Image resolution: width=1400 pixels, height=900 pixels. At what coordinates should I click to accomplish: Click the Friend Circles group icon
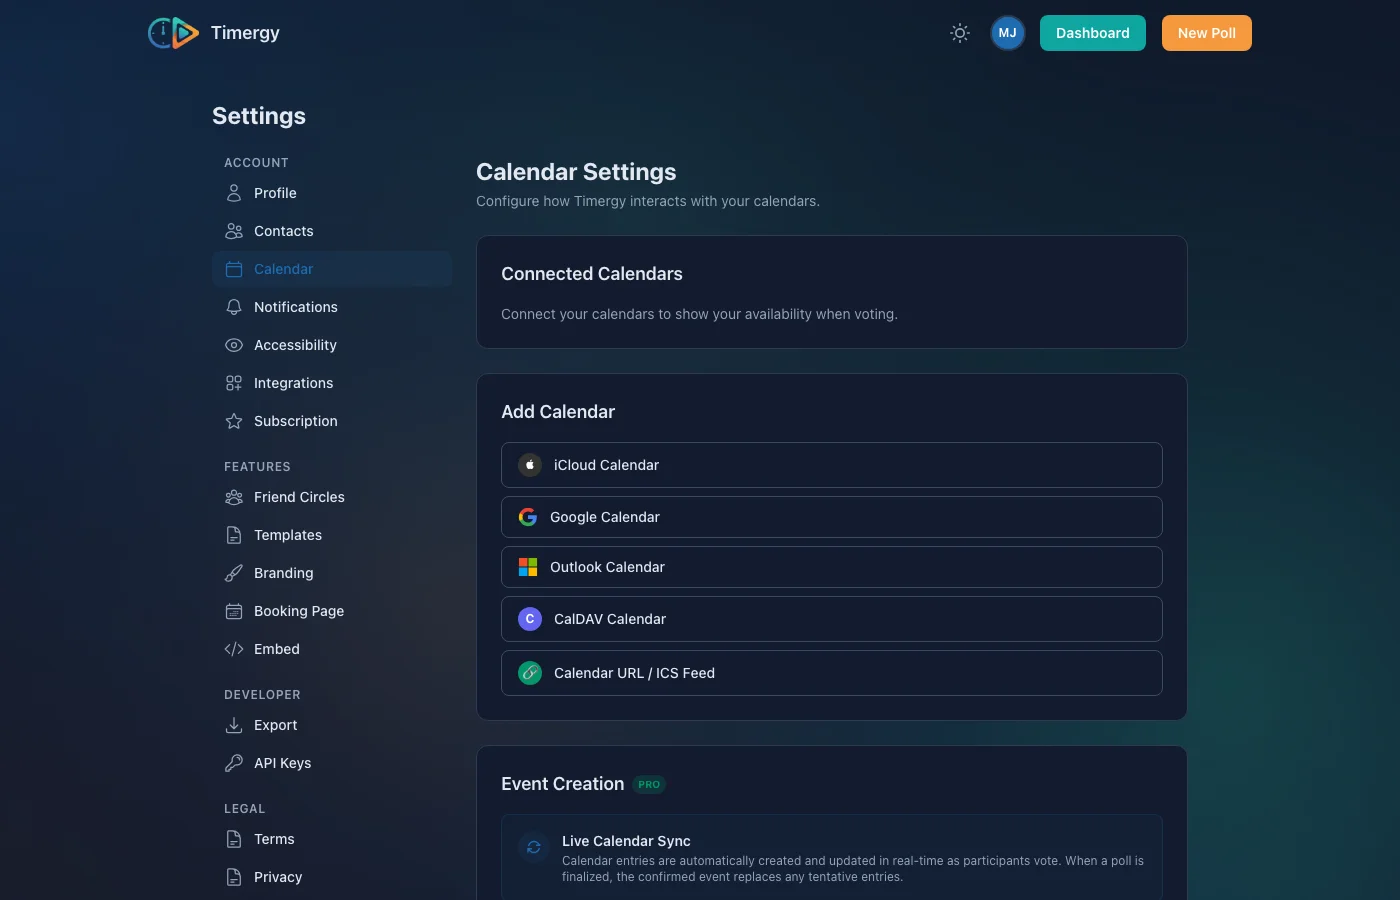[234, 497]
